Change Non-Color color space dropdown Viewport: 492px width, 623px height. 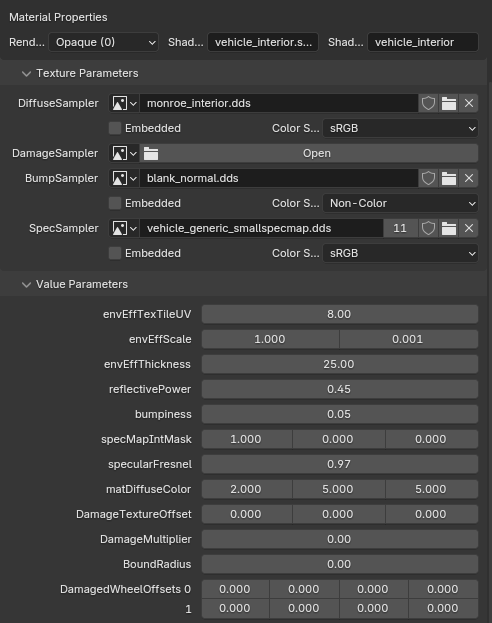400,203
